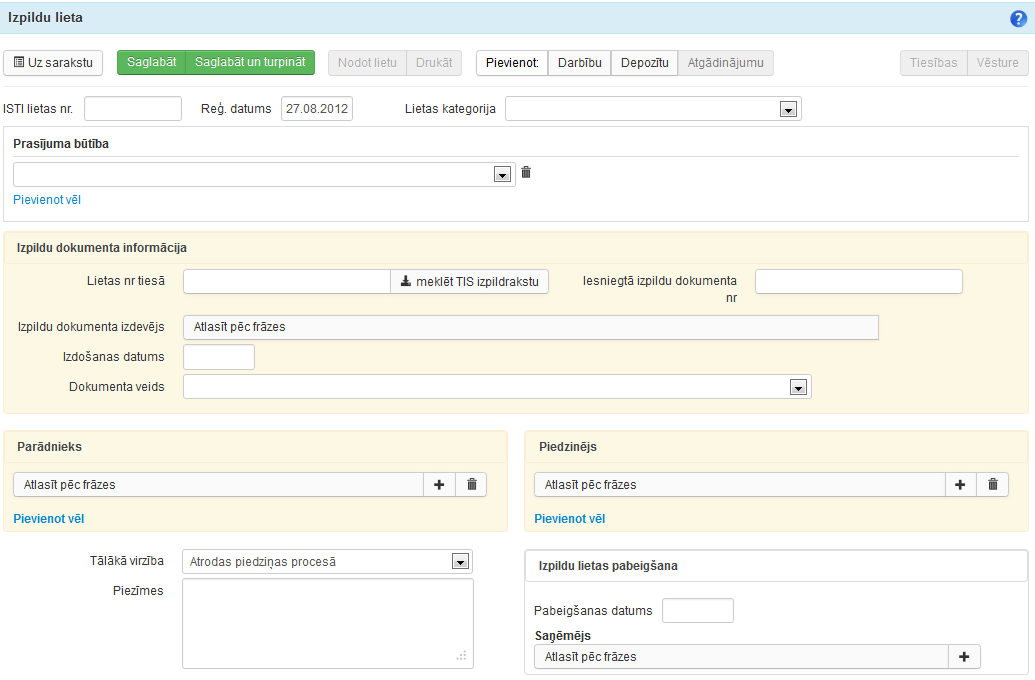Open the Dokumenta veids dropdown
The width and height of the screenshot is (1035, 680).
click(x=798, y=387)
